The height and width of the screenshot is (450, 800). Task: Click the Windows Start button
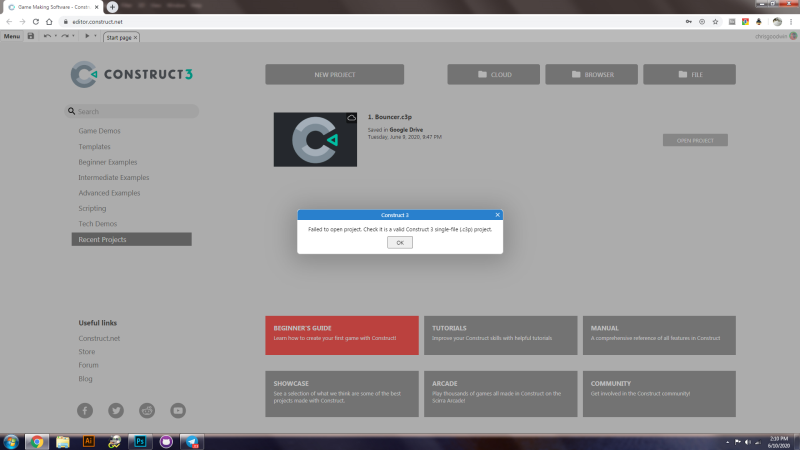(11, 442)
